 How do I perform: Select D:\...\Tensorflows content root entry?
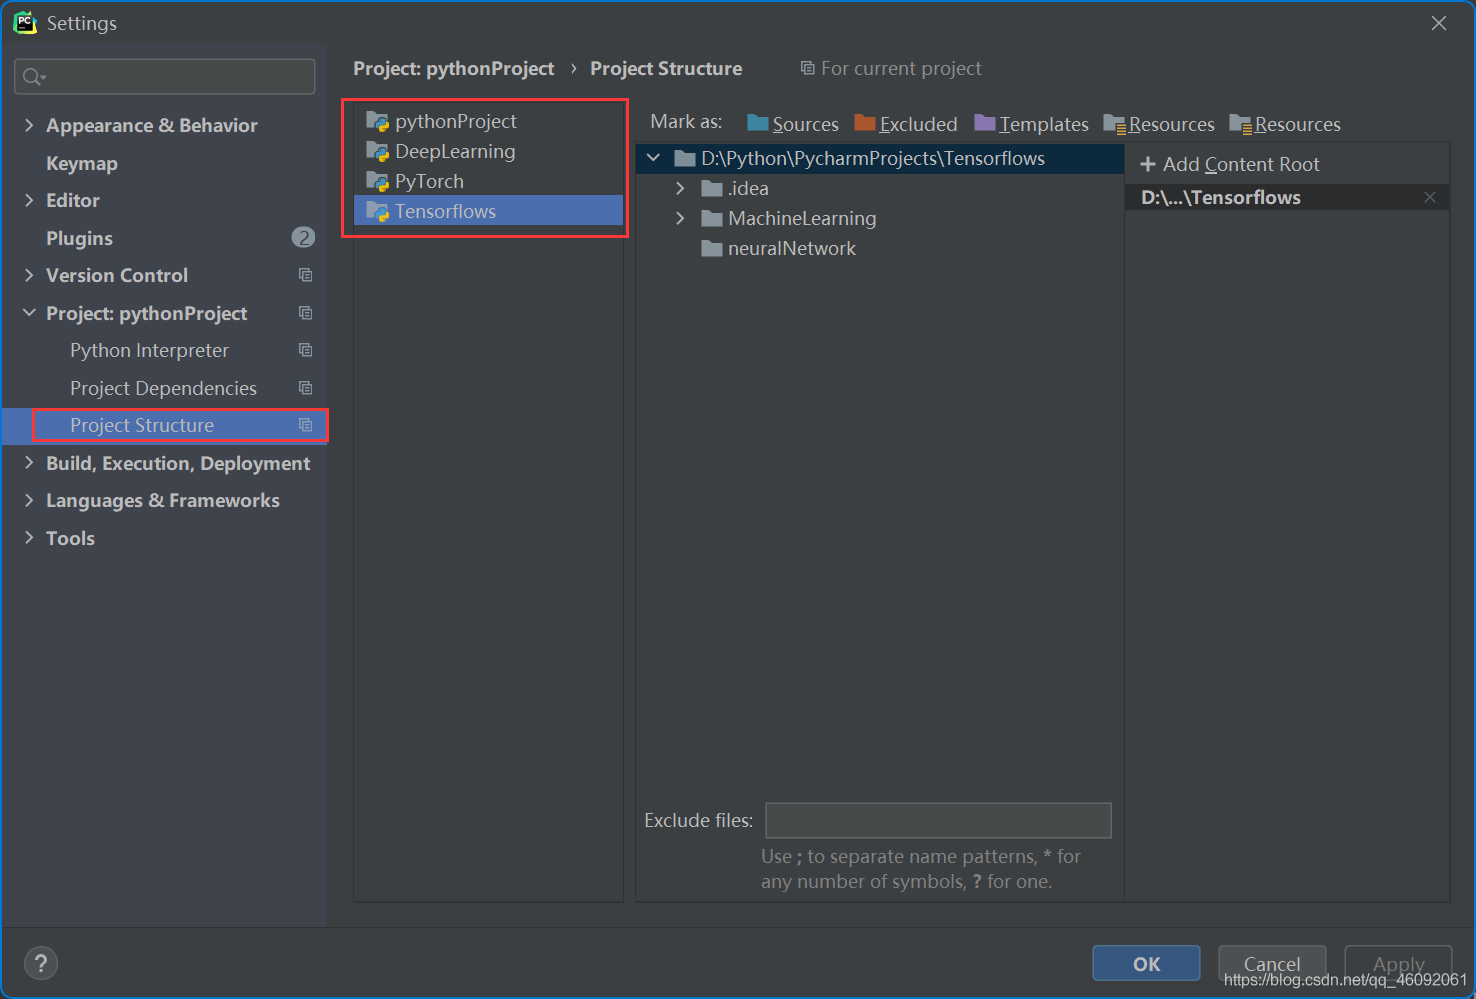pyautogui.click(x=1286, y=197)
